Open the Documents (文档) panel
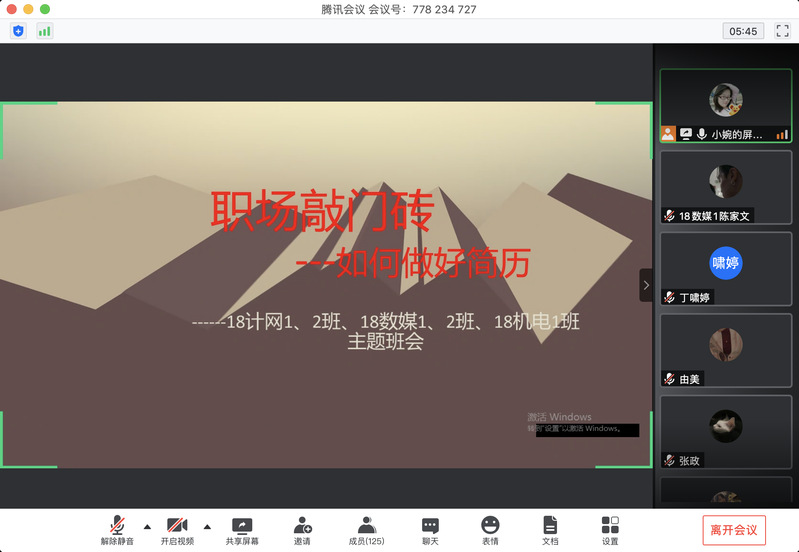Screen dimensions: 799x552 pyautogui.click(x=550, y=530)
